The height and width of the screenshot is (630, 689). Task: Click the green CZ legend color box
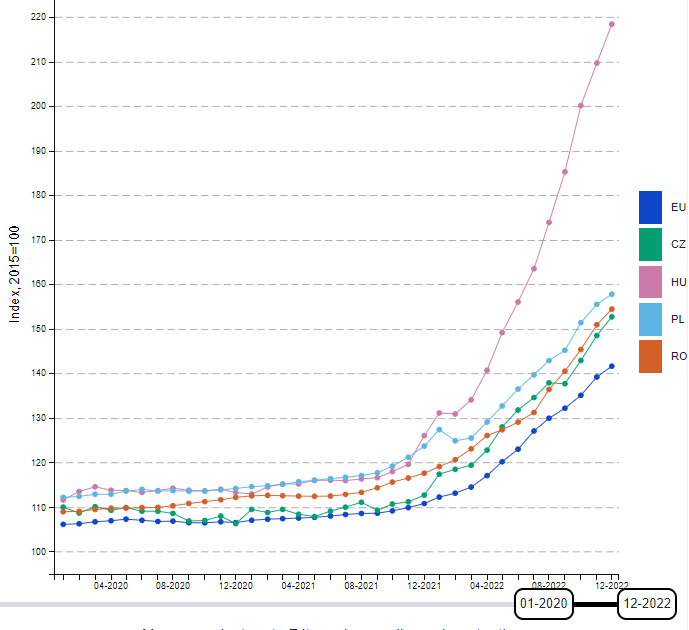(x=651, y=244)
